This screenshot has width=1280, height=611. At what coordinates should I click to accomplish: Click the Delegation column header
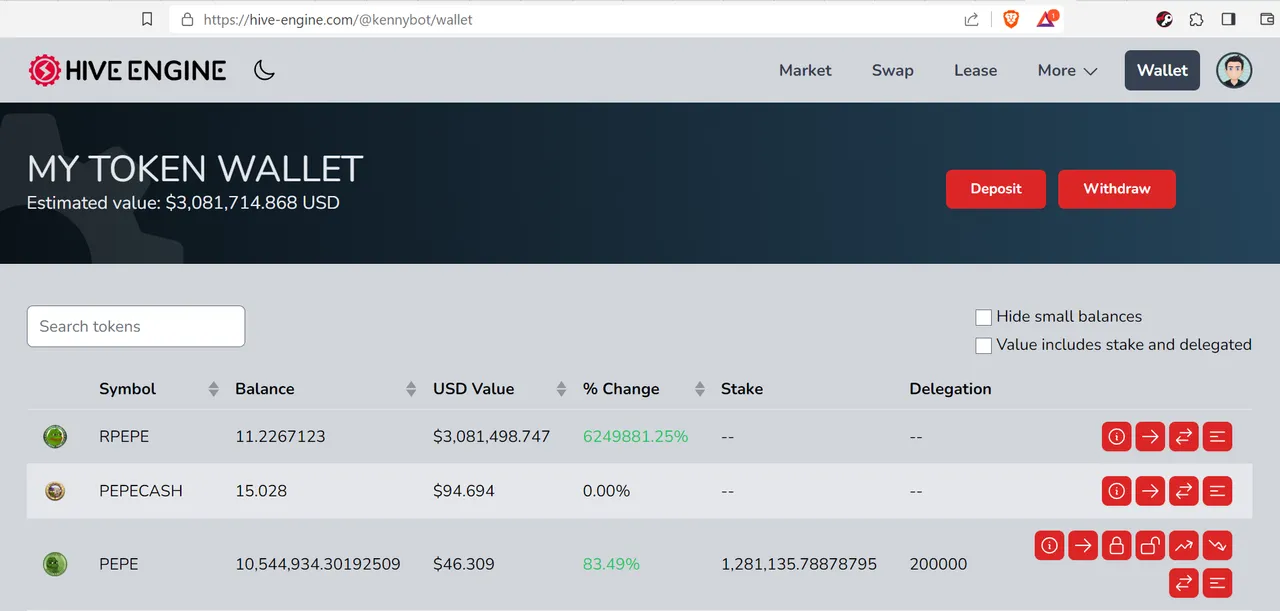(950, 389)
